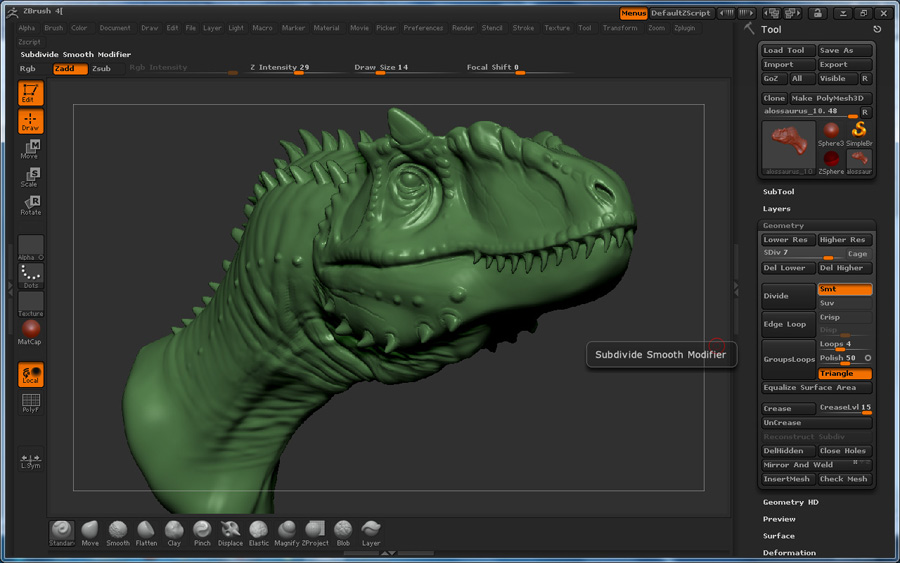Click the Divide button
The width and height of the screenshot is (900, 563).
coord(788,296)
